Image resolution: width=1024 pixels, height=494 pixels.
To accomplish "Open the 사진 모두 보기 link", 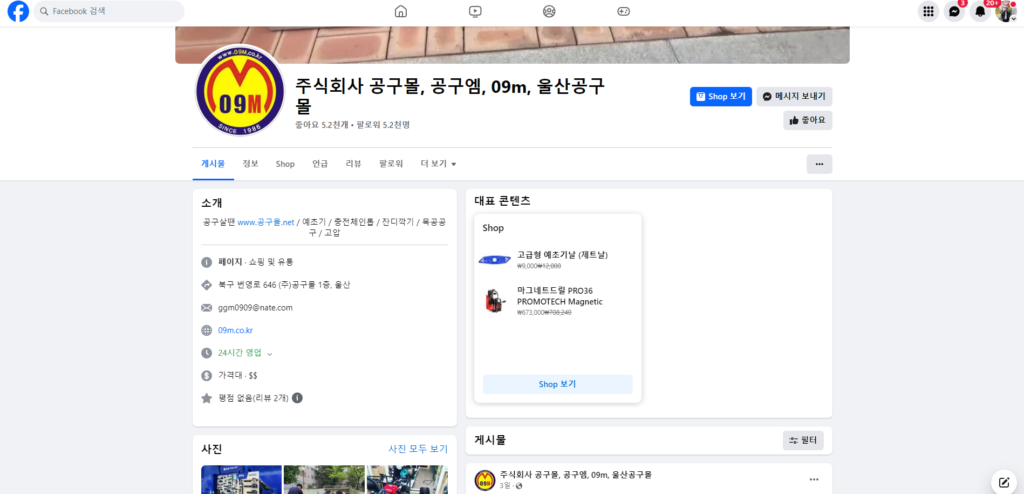I will 418,449.
